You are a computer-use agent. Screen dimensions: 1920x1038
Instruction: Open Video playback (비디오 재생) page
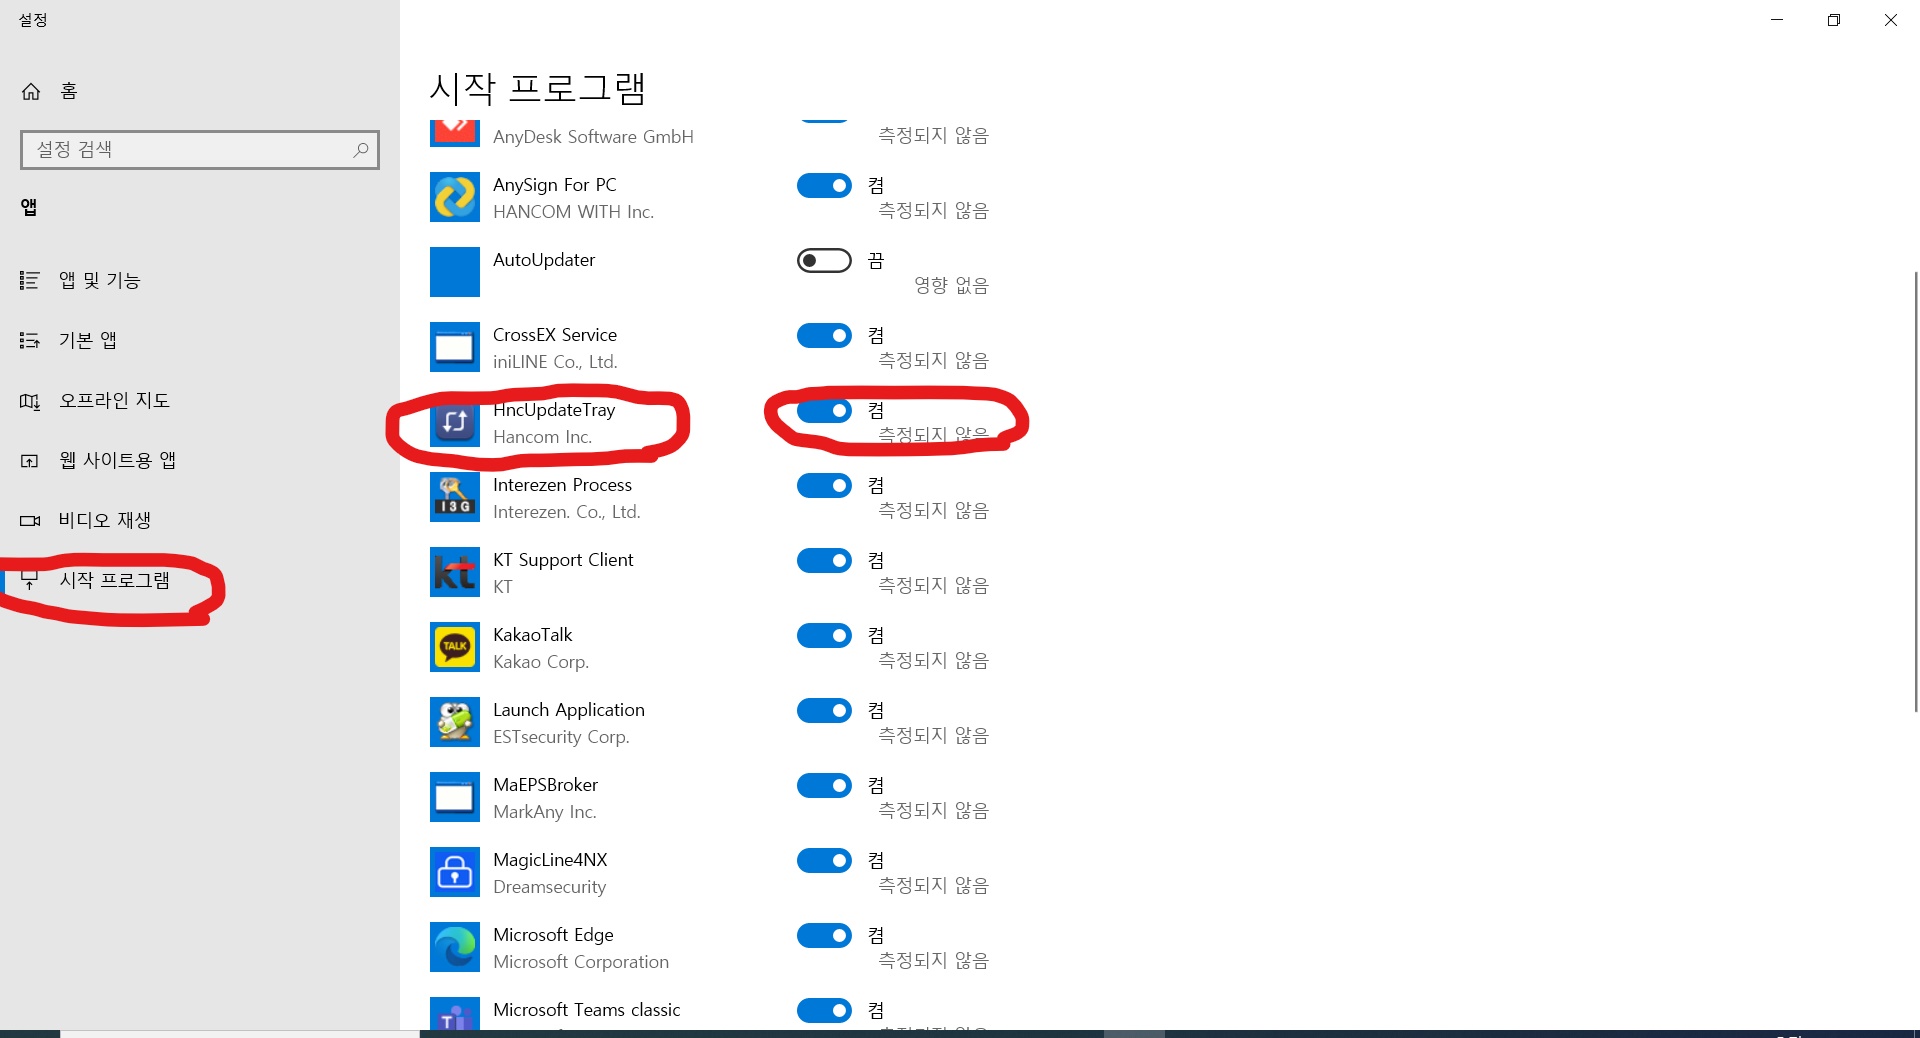(200, 521)
